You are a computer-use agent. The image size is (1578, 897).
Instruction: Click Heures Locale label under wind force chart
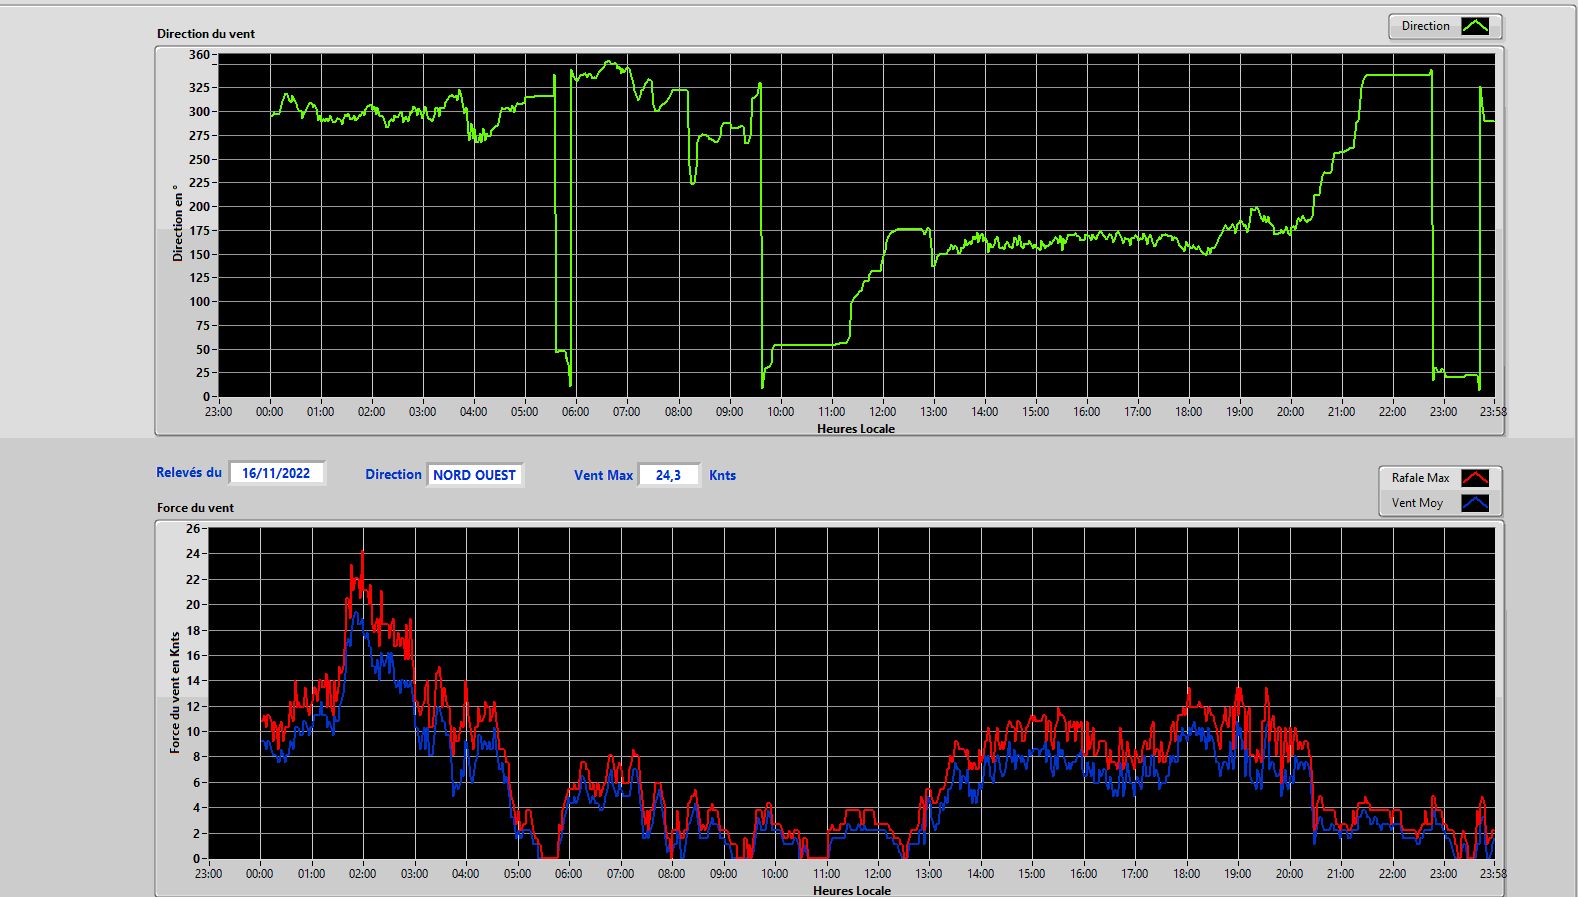[x=852, y=890]
